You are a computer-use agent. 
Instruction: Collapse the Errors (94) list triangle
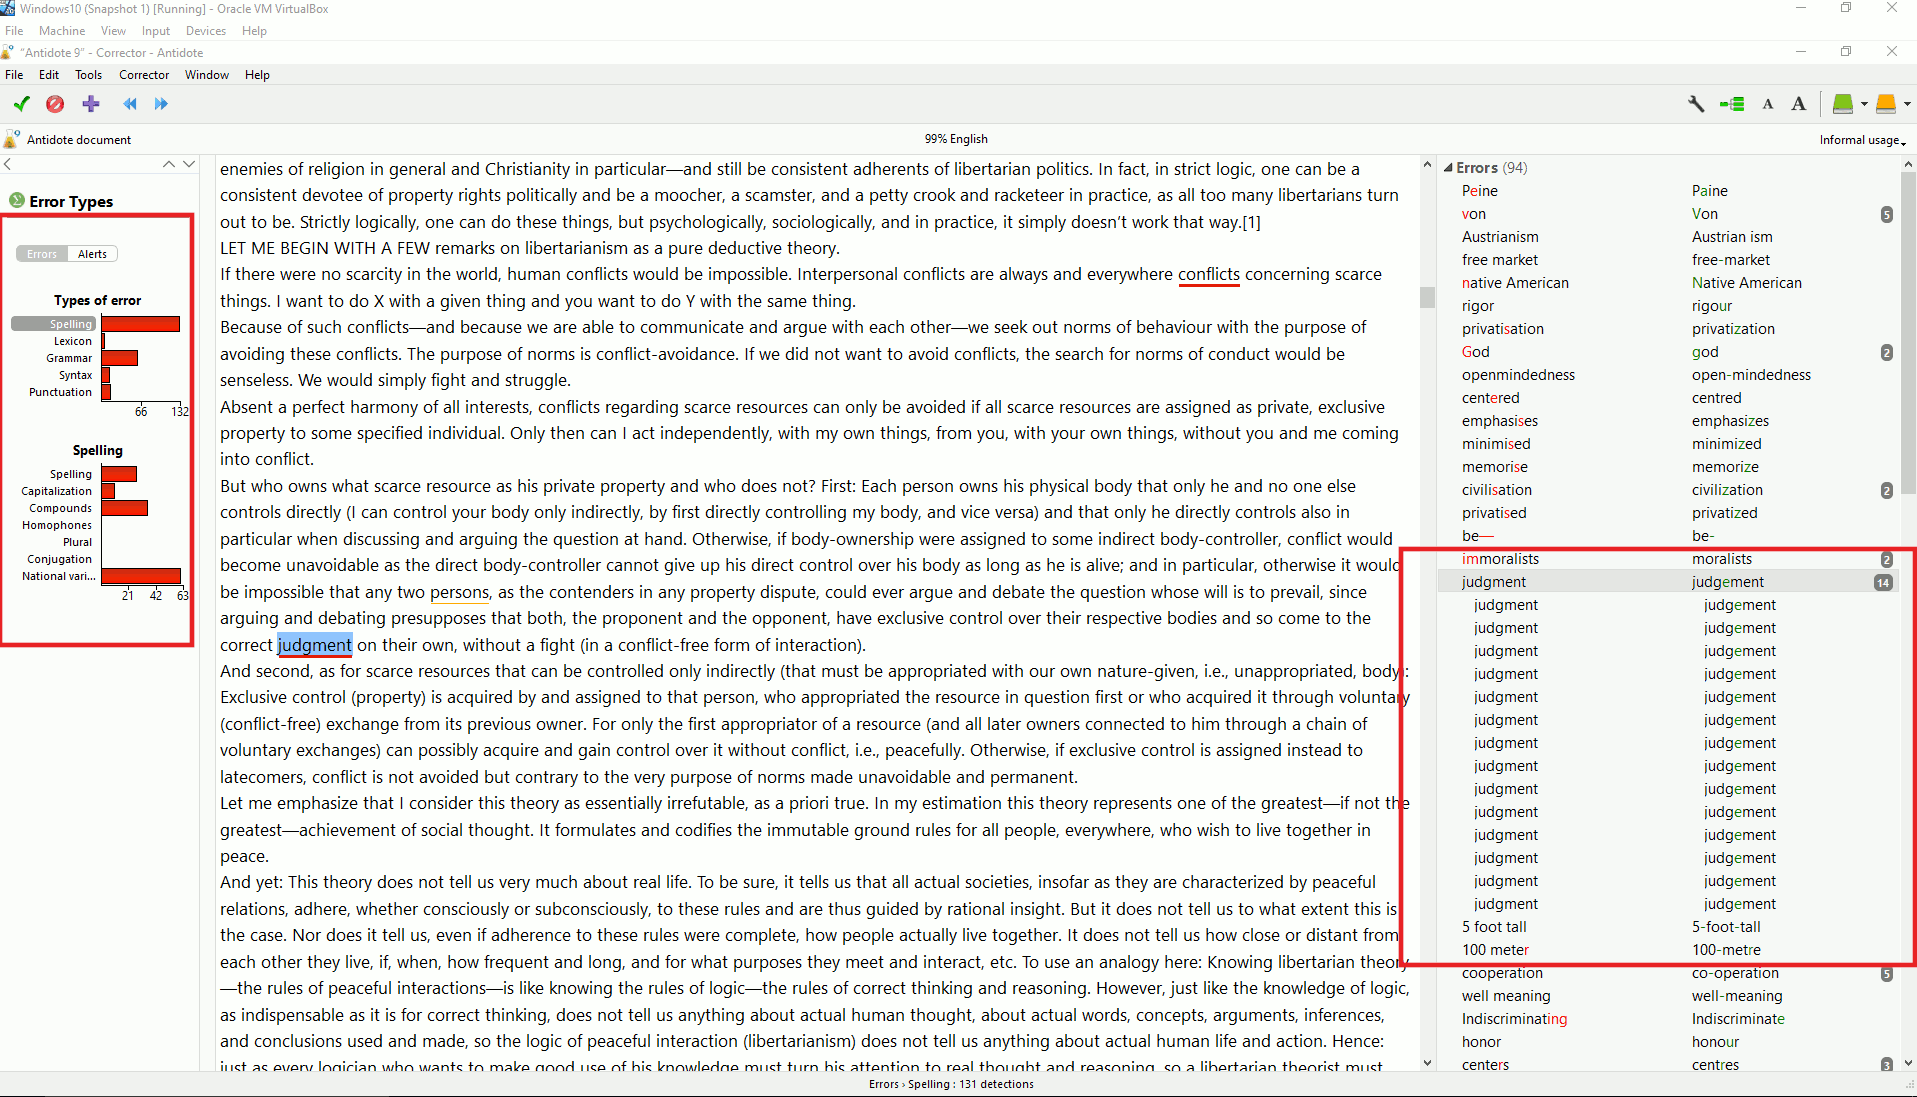[x=1448, y=168]
